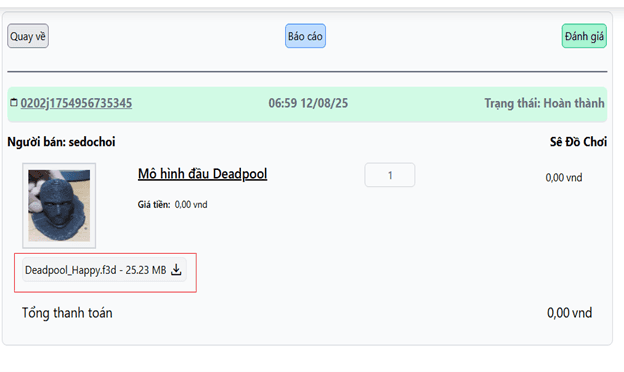Viewport: 624px width, 372px height.
Task: Click the red highlighted box around the file
Action: coord(105,273)
